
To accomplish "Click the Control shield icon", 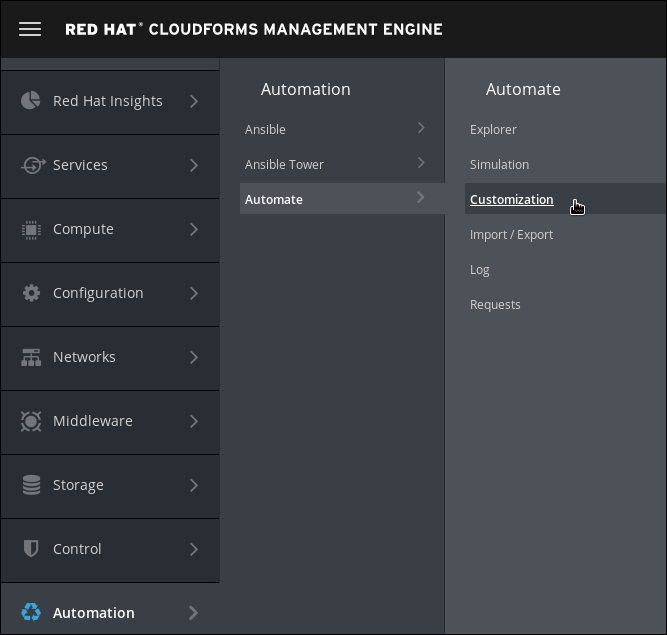I will click(31, 549).
